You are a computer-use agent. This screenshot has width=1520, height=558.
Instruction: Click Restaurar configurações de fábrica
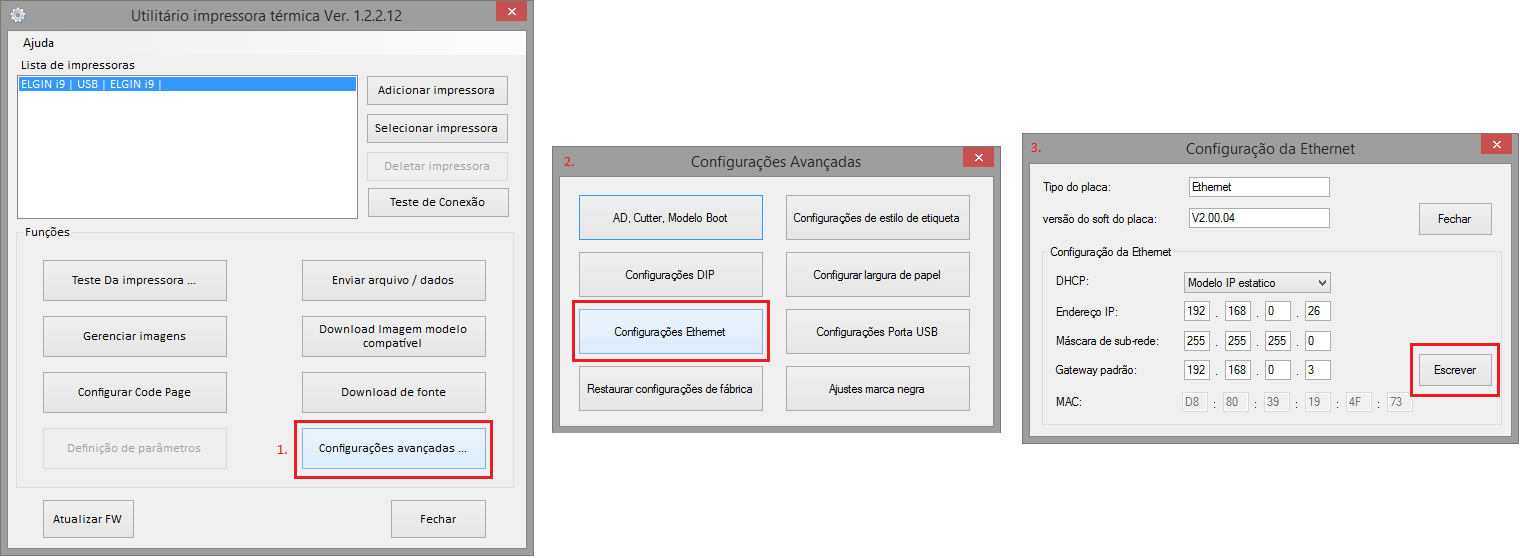click(670, 388)
